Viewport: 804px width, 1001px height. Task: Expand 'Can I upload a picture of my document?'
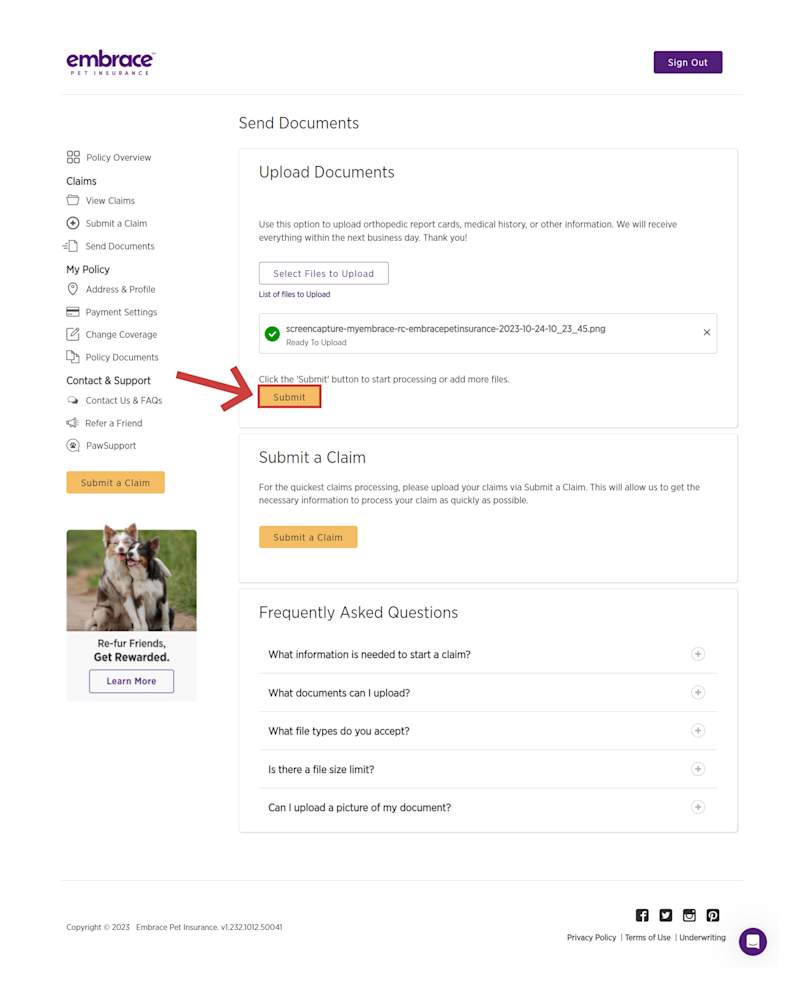[698, 807]
